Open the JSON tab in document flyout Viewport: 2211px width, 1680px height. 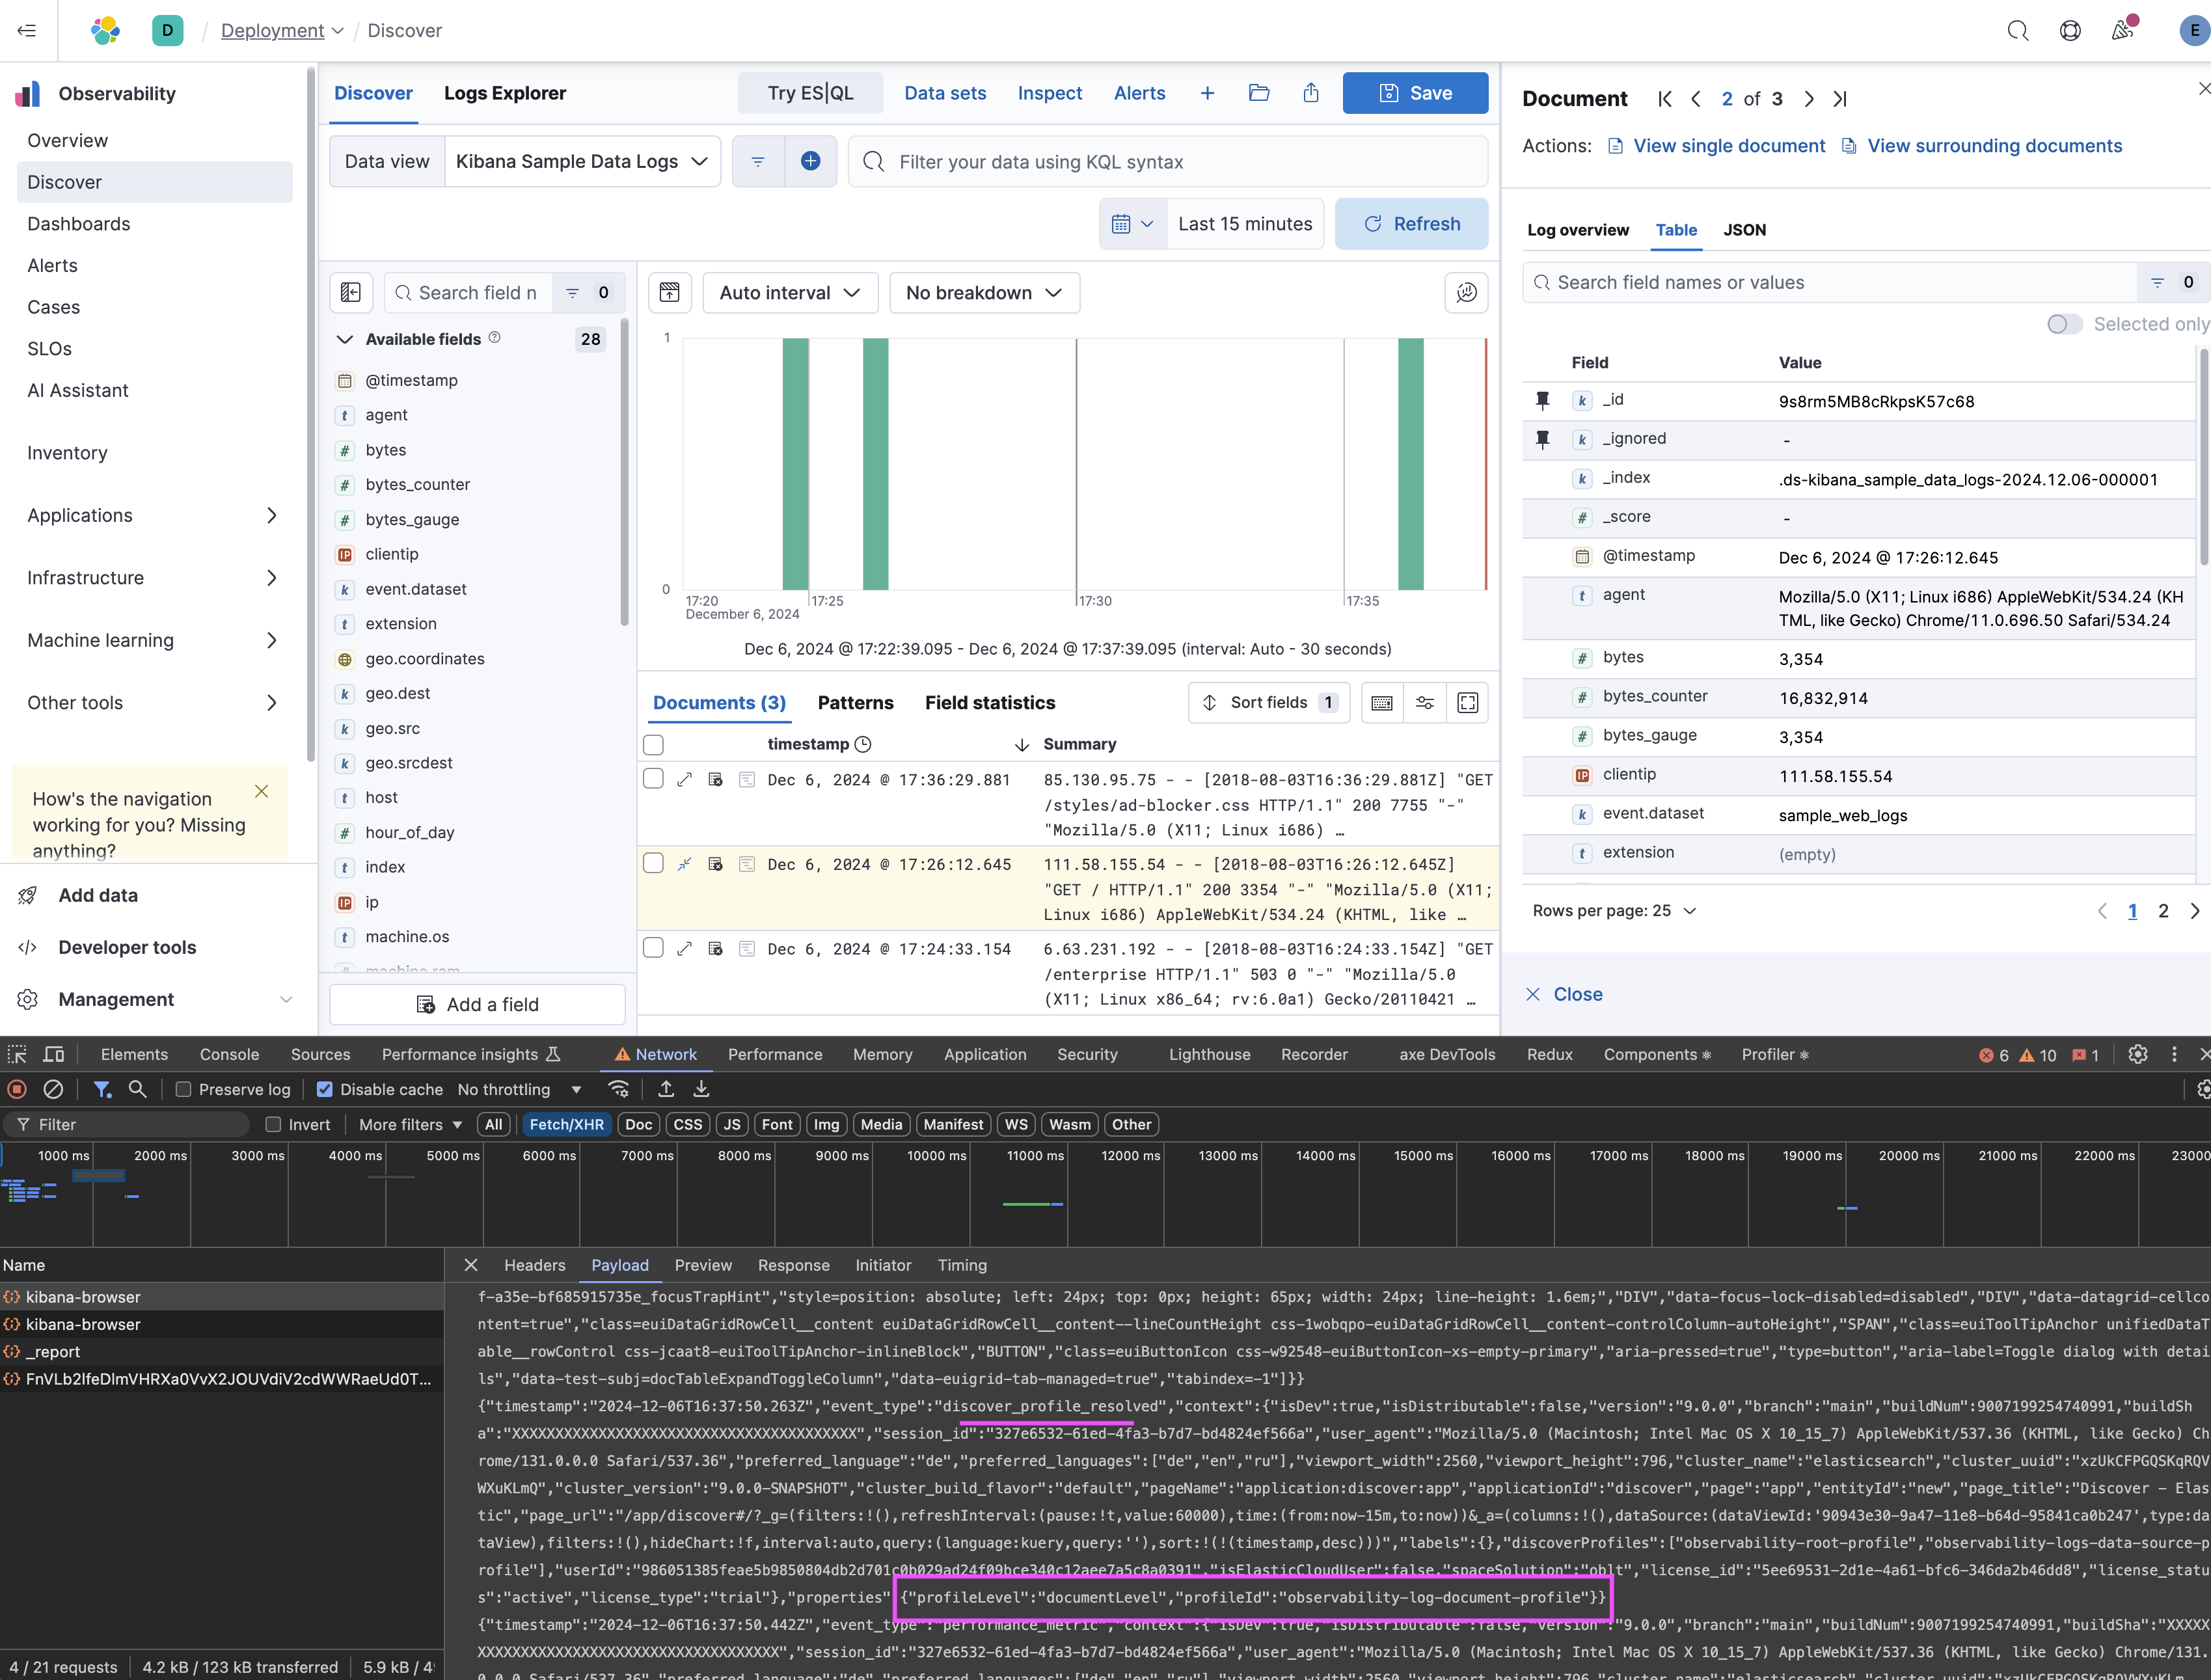1744,230
